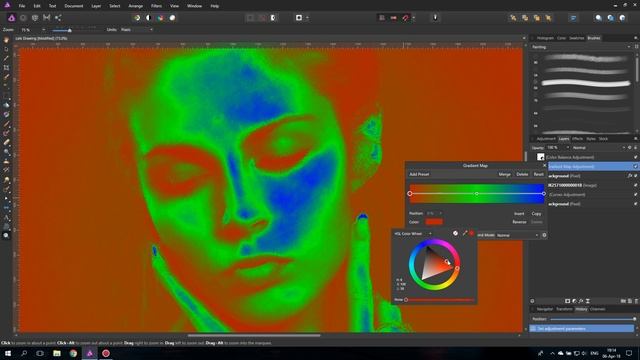
Task: Open the Filters menu
Action: (156, 6)
